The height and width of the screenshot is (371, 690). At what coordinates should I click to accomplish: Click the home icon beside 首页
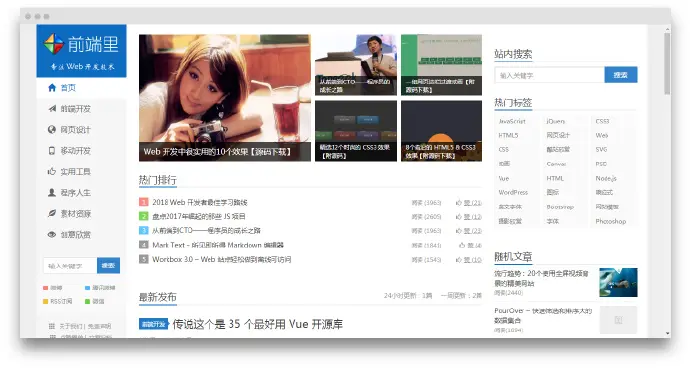[52, 88]
